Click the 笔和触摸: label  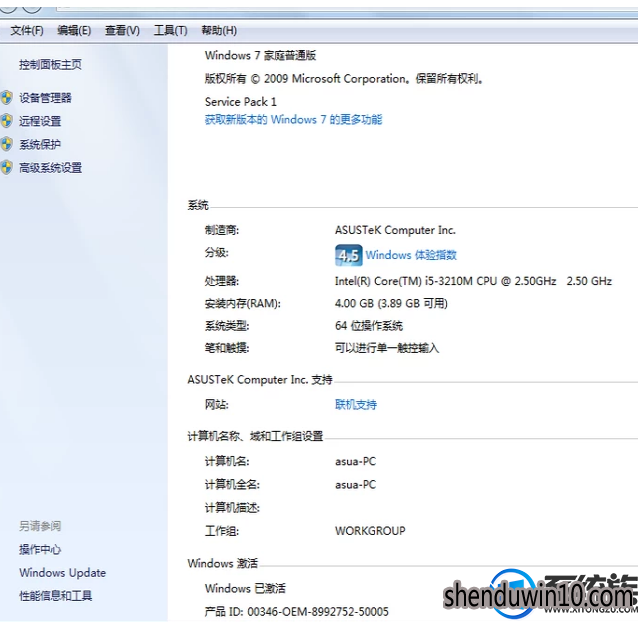click(227, 348)
